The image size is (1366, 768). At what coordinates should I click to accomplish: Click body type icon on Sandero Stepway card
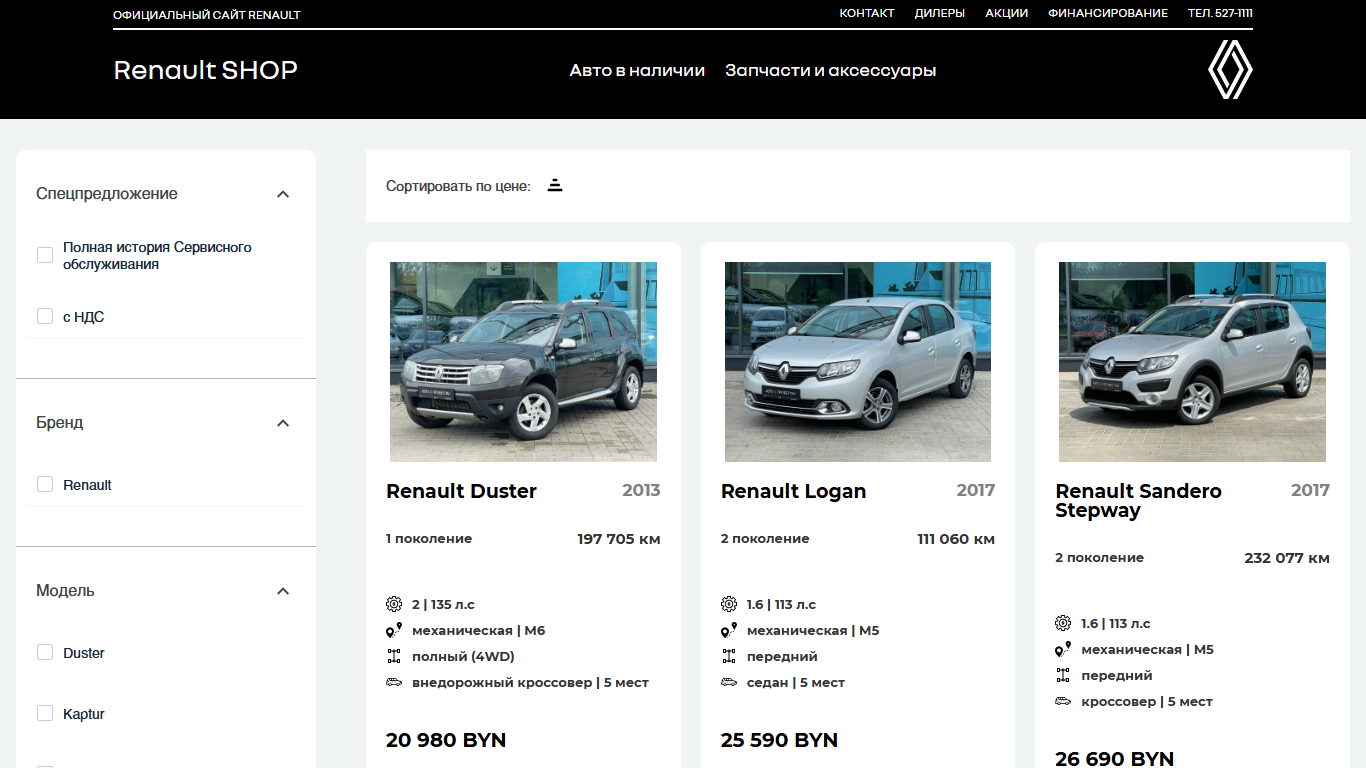click(1063, 701)
